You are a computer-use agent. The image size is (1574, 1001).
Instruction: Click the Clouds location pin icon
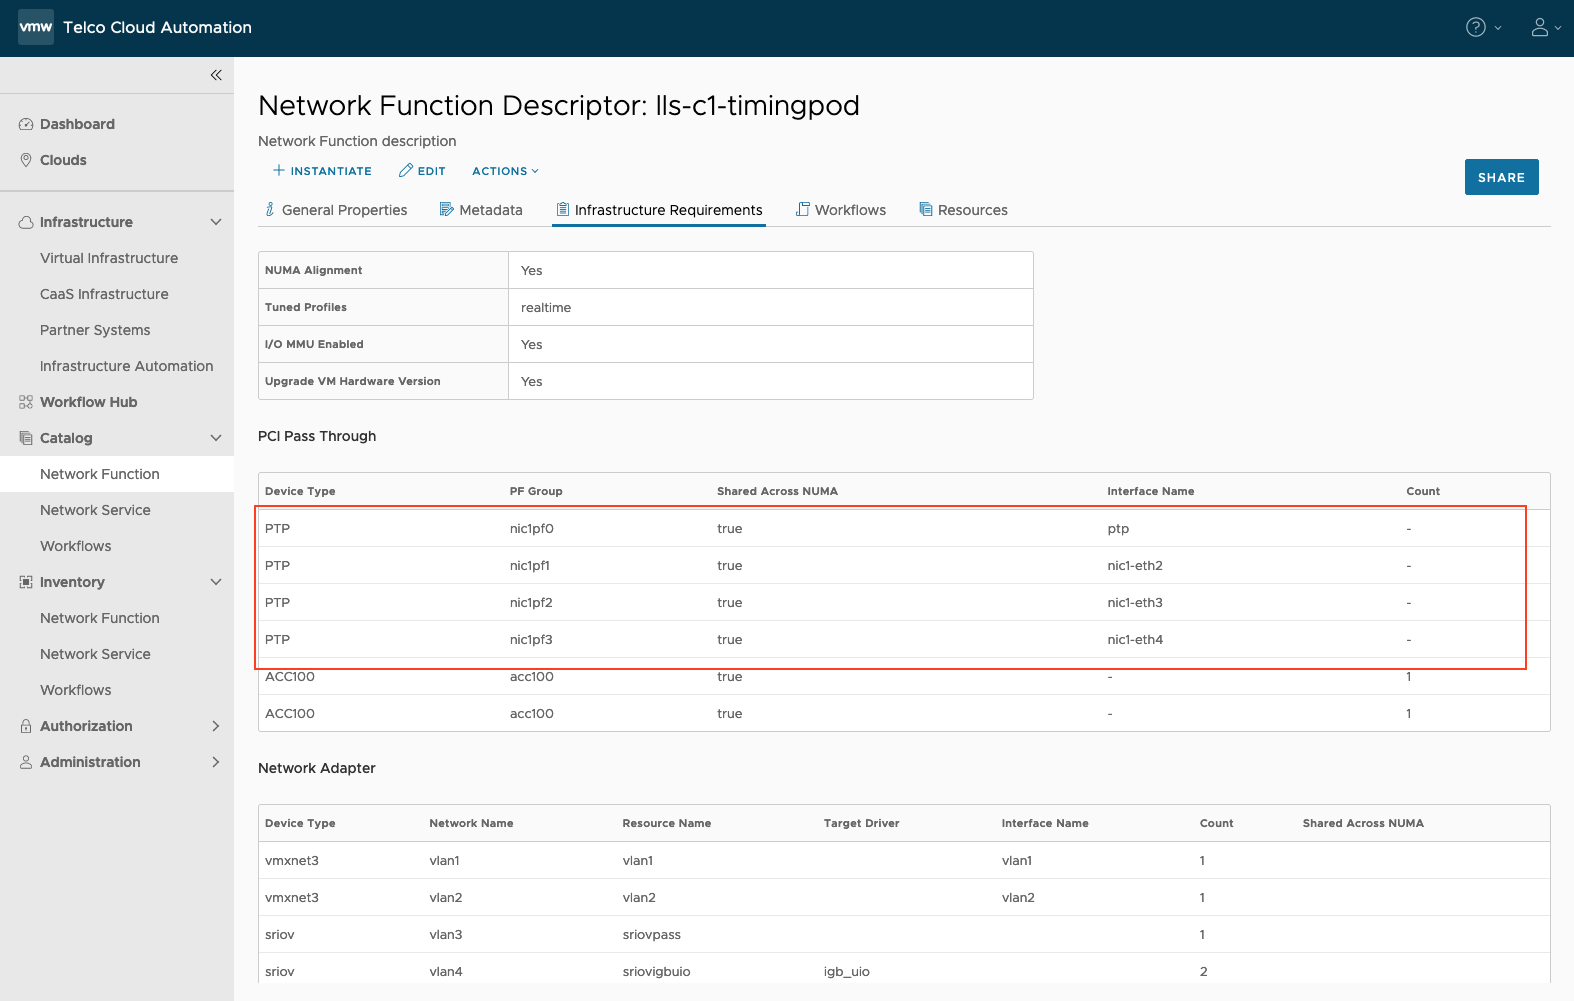[26, 160]
